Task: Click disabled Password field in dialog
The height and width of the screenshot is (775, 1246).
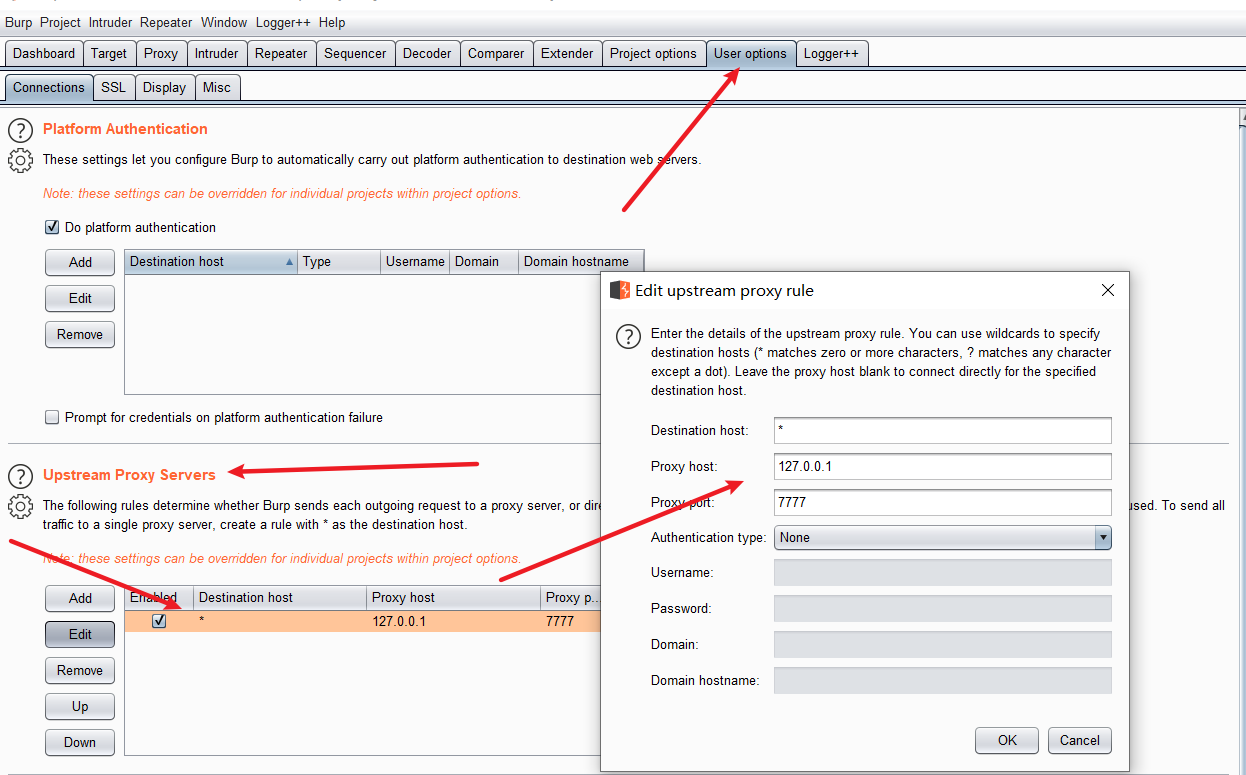Action: (x=943, y=608)
